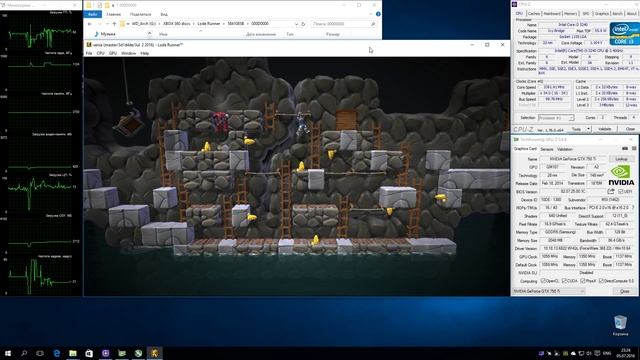Open the File menu in Xenia
This screenshot has height=360, width=640.
89,53
